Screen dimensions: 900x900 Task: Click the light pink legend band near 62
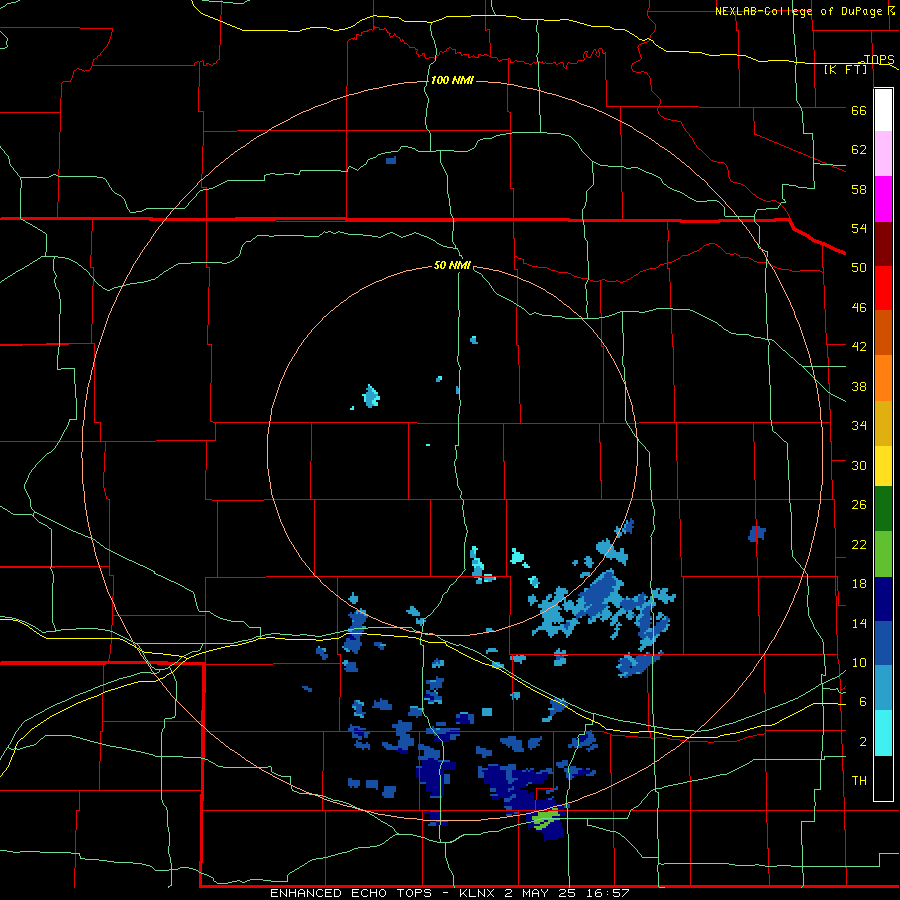pyautogui.click(x=883, y=154)
